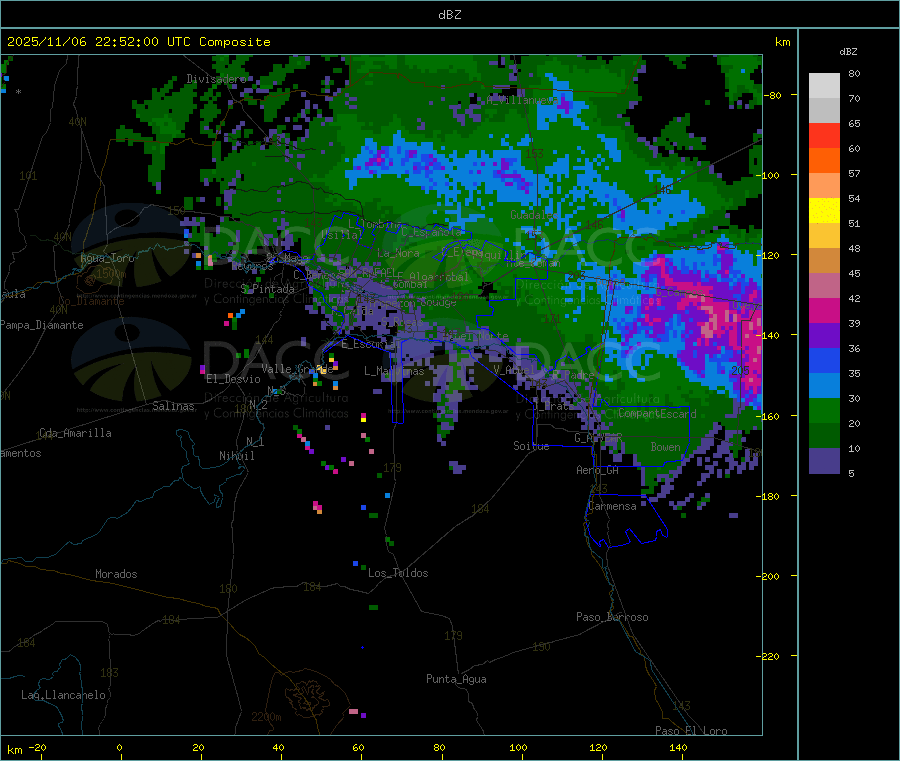Click the 'dBZ' title at top center

[x=449, y=15]
